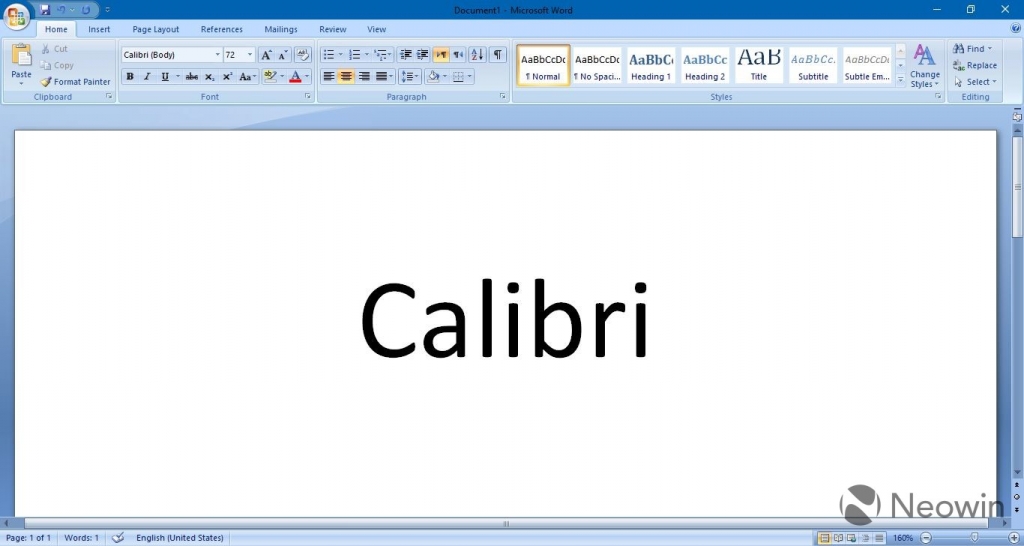Click the Grow Font icon
The width and height of the screenshot is (1024, 546).
point(266,55)
